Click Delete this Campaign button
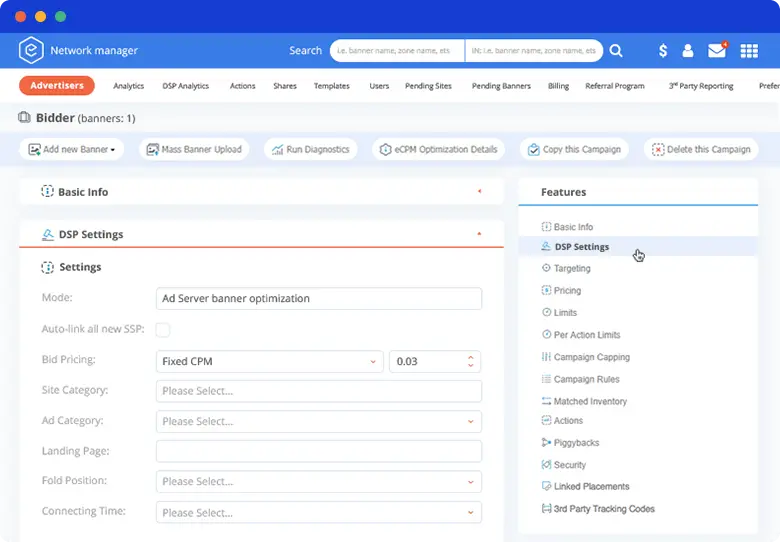Image resolution: width=780 pixels, height=542 pixels. coord(701,149)
